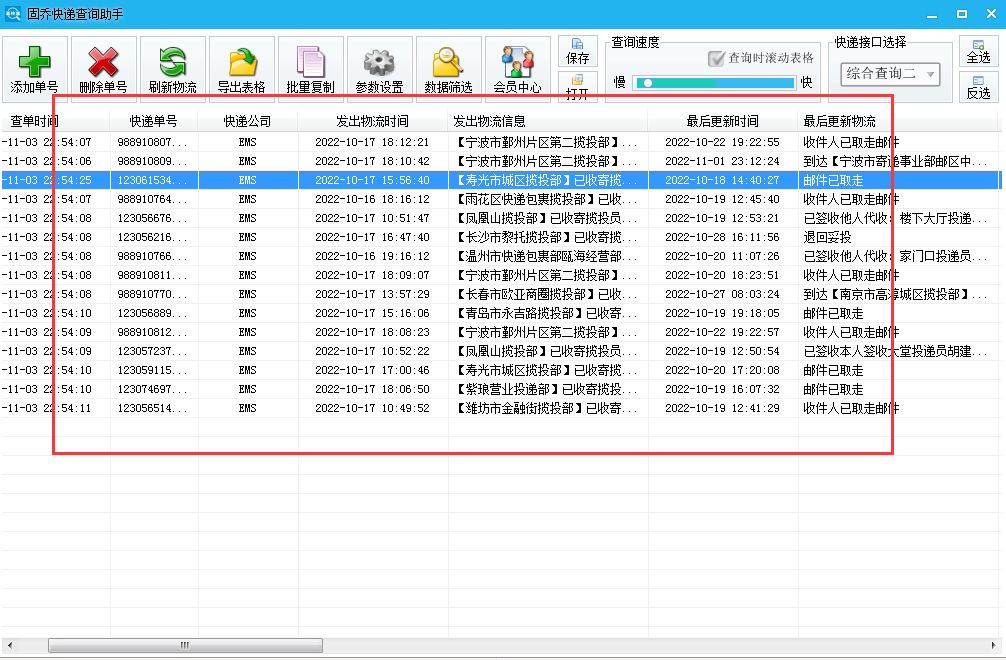Click the horizontal scrollbar thumb

coord(185,645)
